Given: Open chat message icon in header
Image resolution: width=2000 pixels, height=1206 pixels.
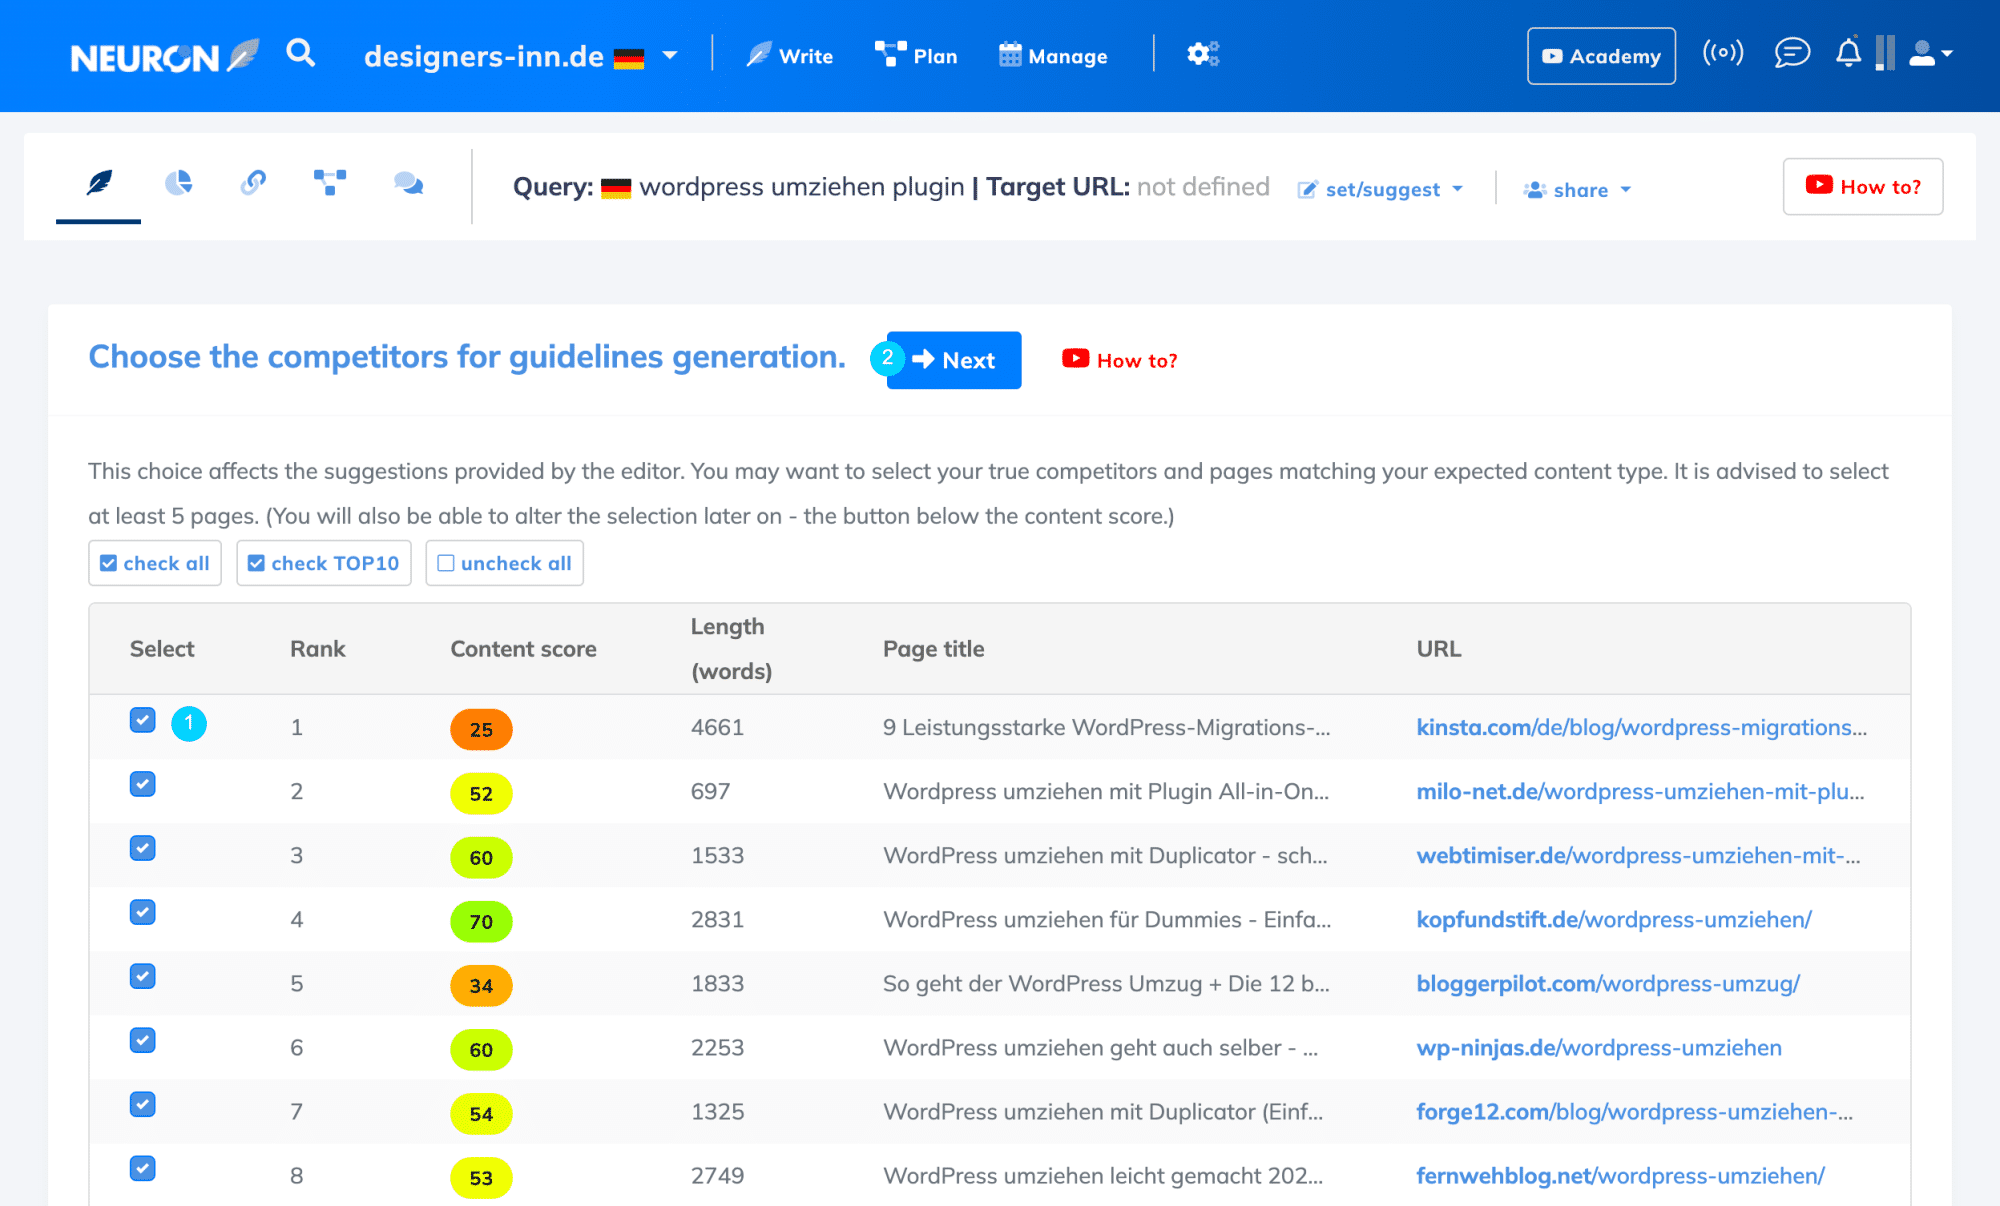Looking at the screenshot, I should (1792, 53).
